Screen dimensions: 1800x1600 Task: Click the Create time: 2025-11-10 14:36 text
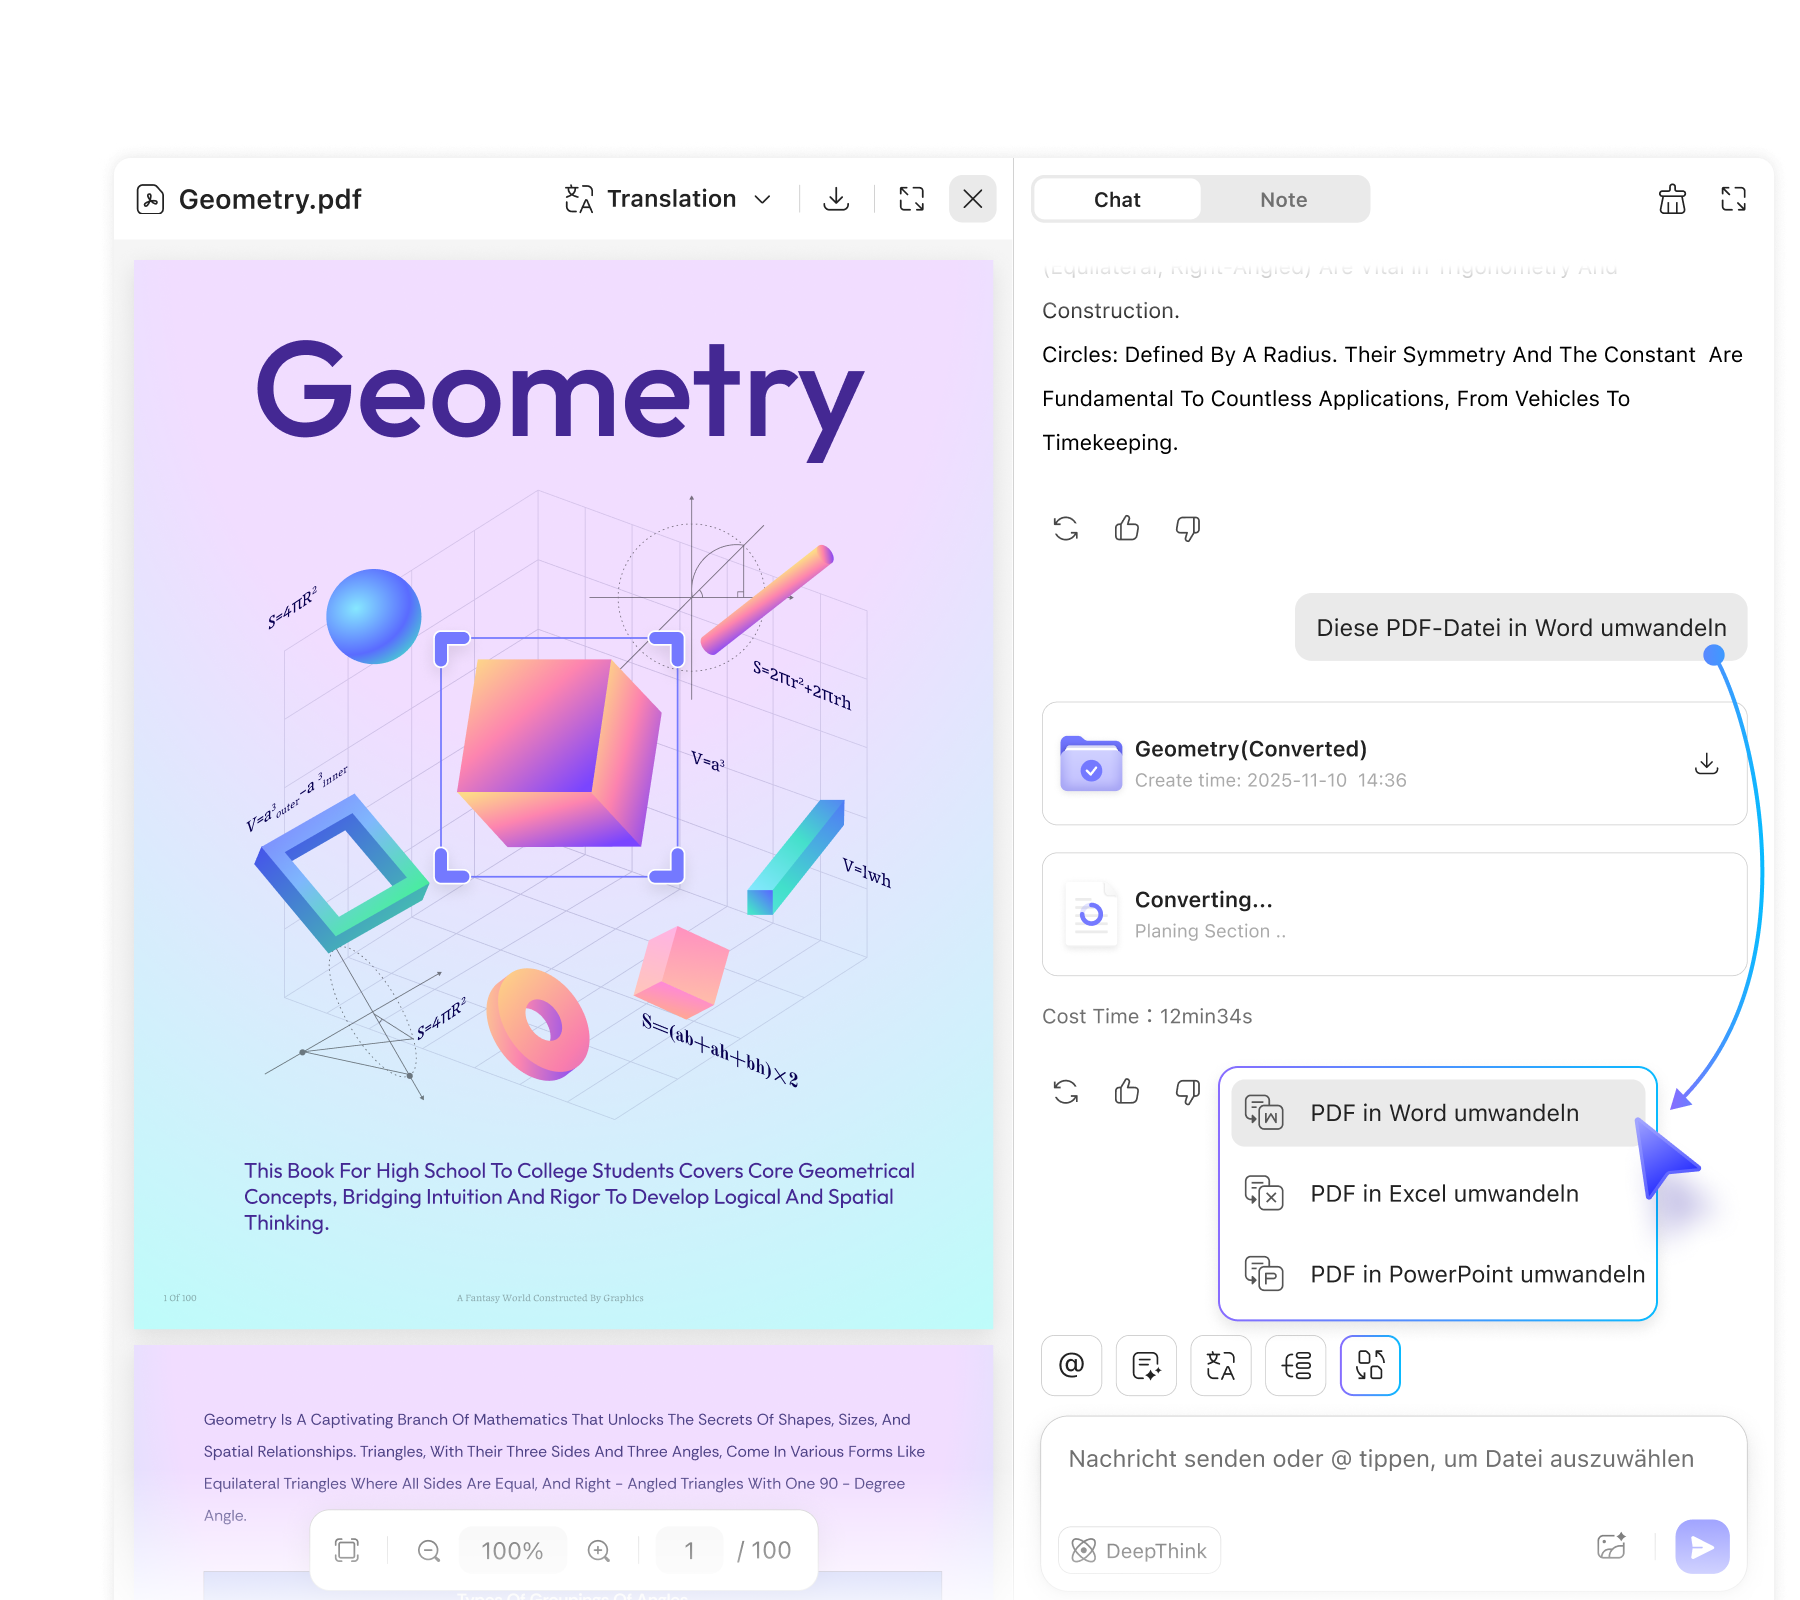1270,780
